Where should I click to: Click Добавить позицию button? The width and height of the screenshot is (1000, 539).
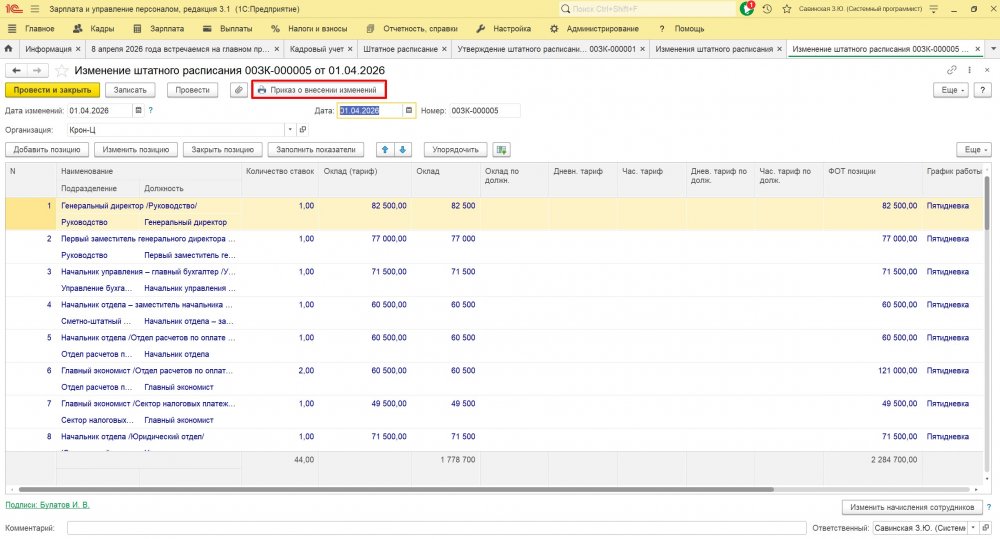[47, 149]
